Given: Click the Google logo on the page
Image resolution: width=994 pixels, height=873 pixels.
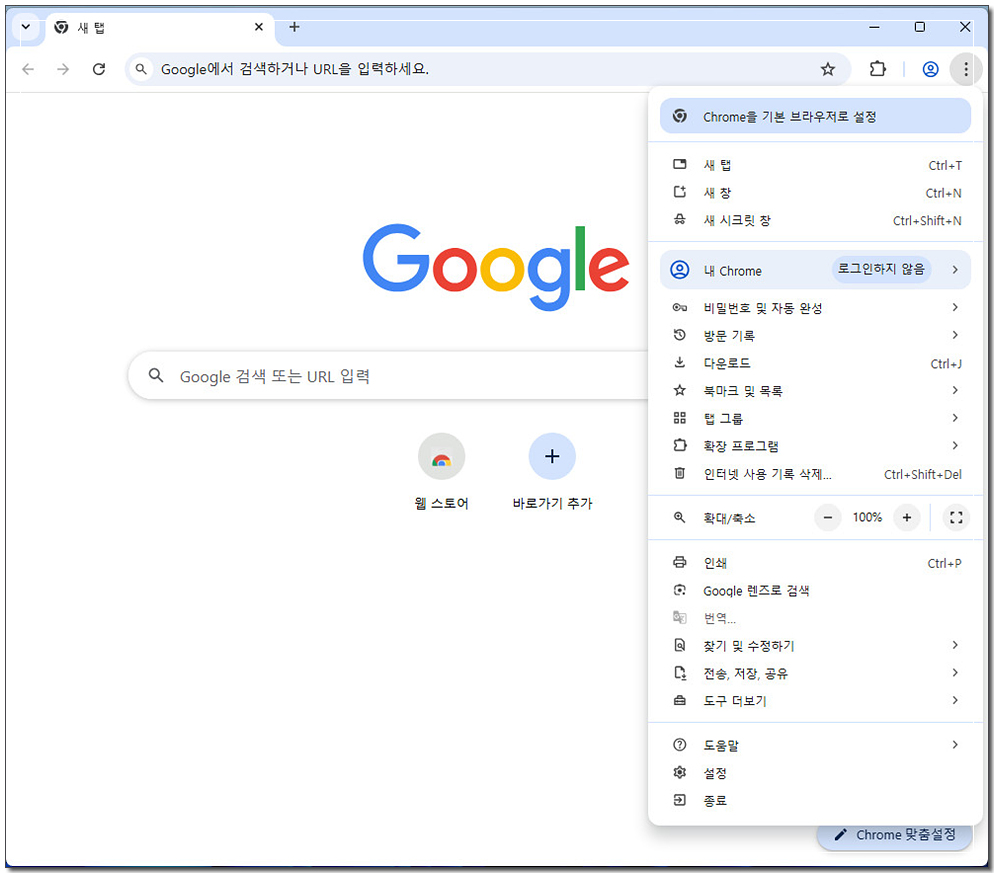Looking at the screenshot, I should coord(496,266).
